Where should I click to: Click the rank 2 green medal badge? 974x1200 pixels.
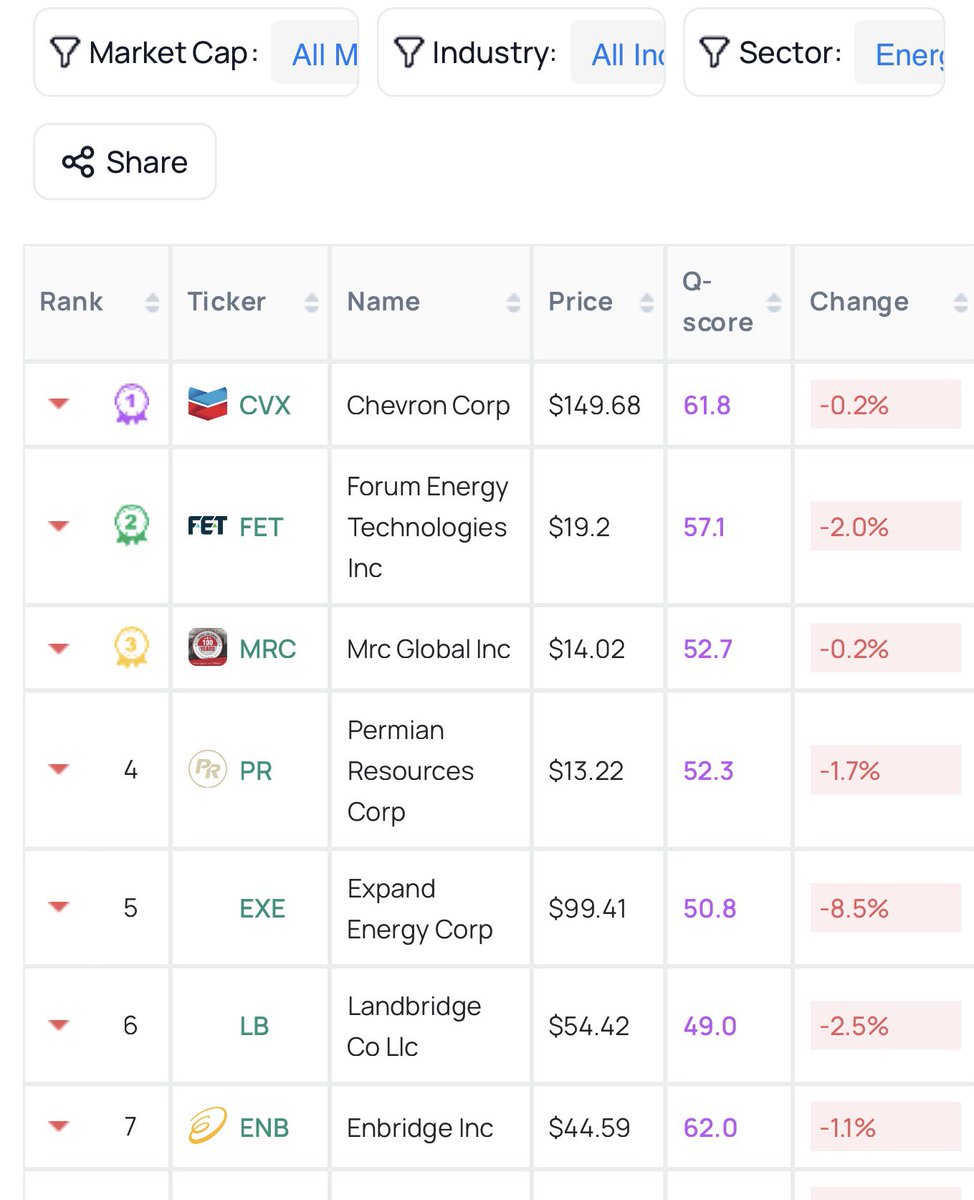point(131,527)
